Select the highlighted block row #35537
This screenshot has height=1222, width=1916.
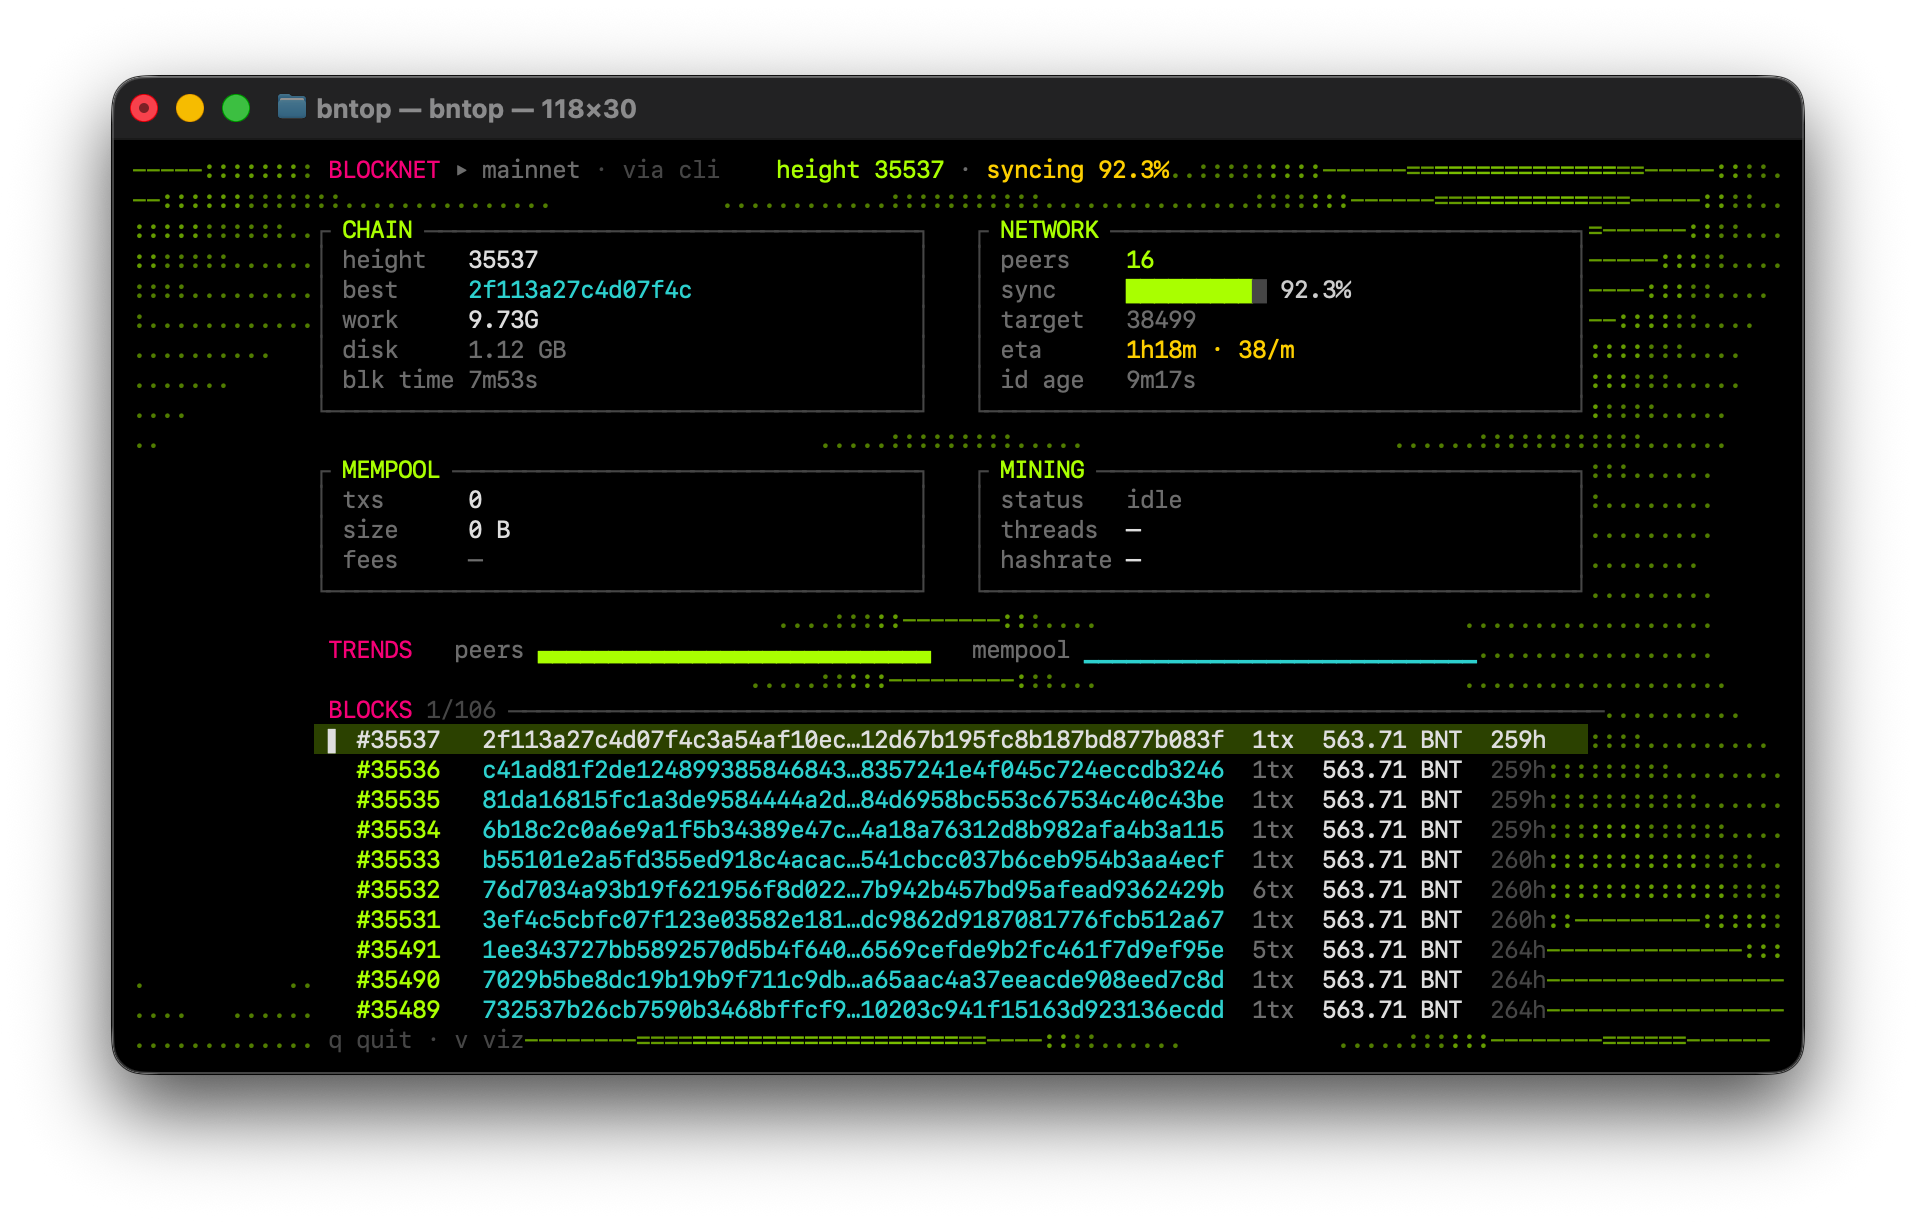pyautogui.click(x=950, y=740)
